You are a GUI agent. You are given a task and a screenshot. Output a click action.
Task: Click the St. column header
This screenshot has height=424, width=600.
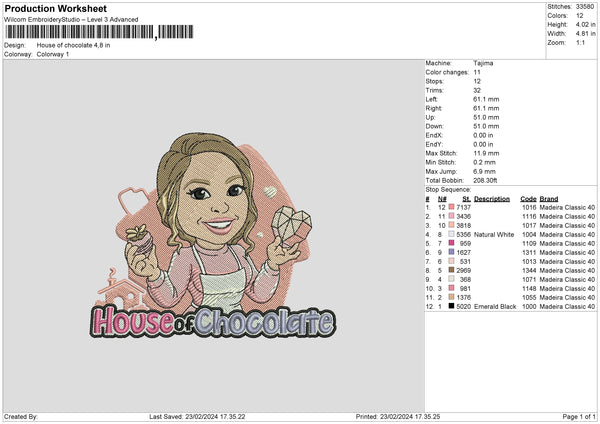click(466, 198)
